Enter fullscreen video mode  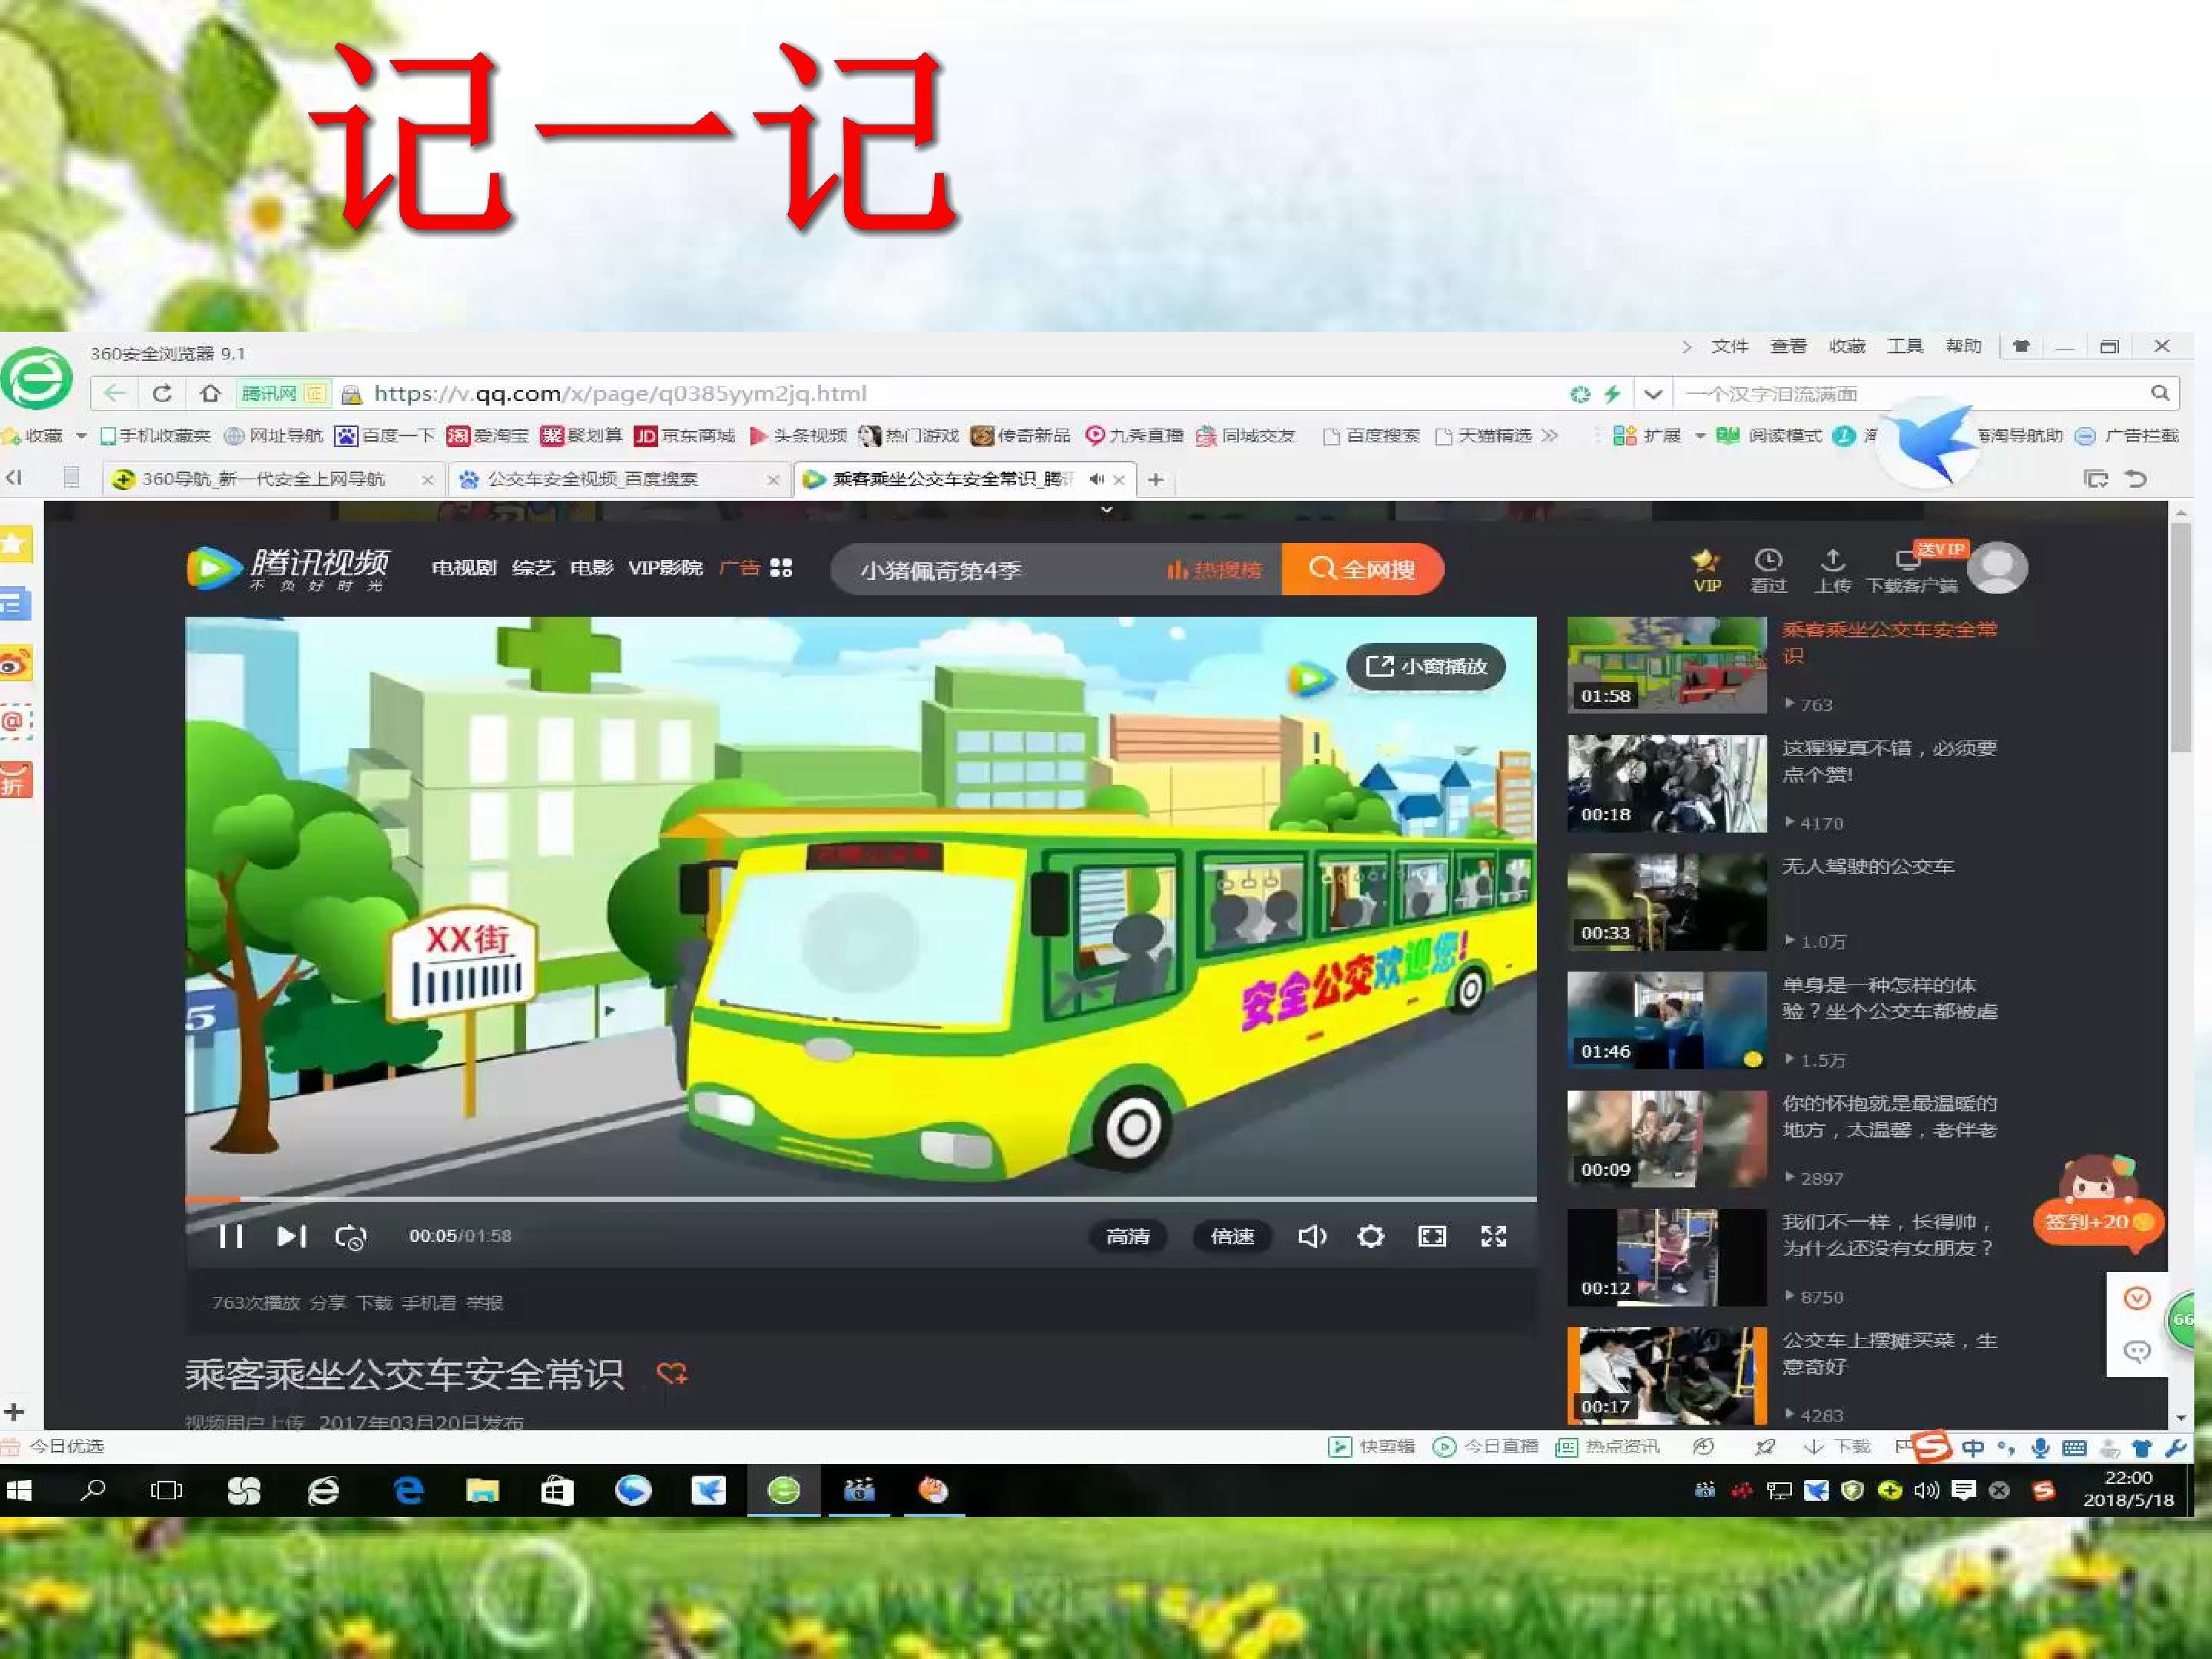(1493, 1237)
